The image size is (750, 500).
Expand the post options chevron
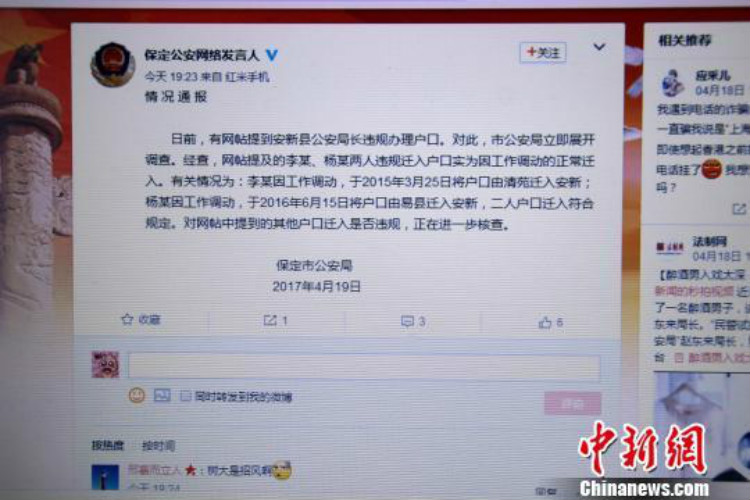click(x=599, y=47)
